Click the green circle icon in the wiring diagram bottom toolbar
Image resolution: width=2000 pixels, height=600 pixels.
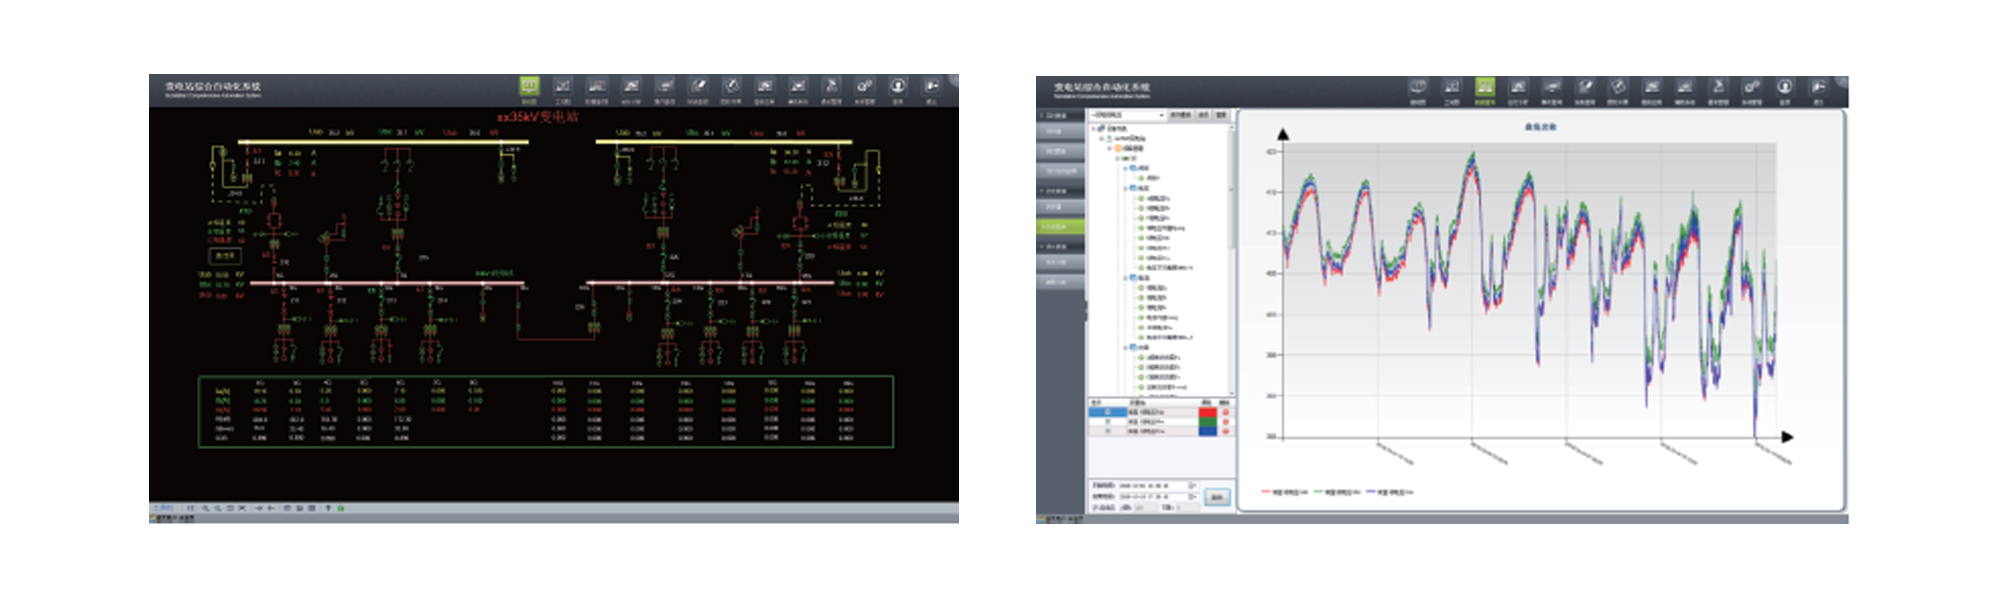click(x=341, y=508)
